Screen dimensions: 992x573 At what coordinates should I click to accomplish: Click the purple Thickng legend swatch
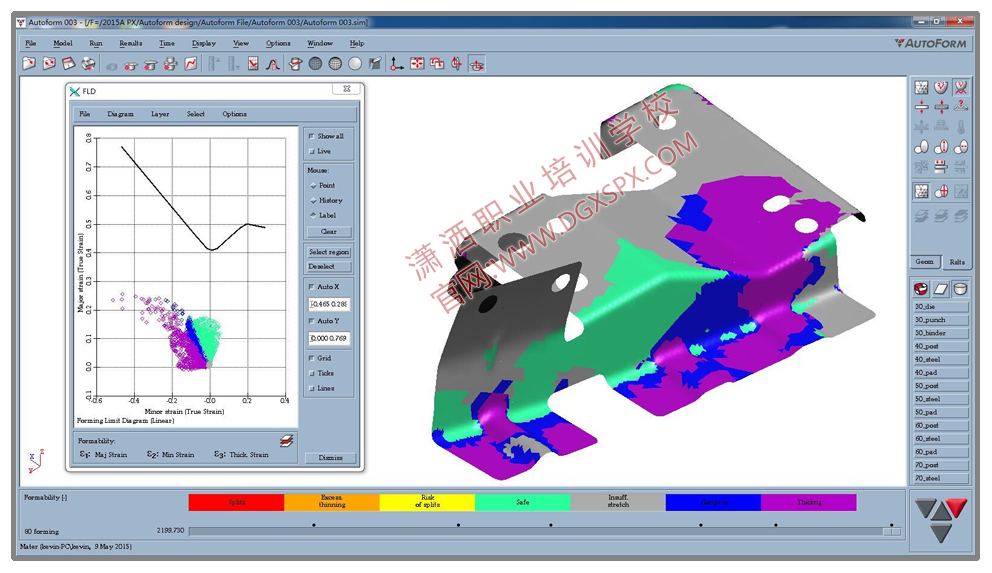(809, 502)
